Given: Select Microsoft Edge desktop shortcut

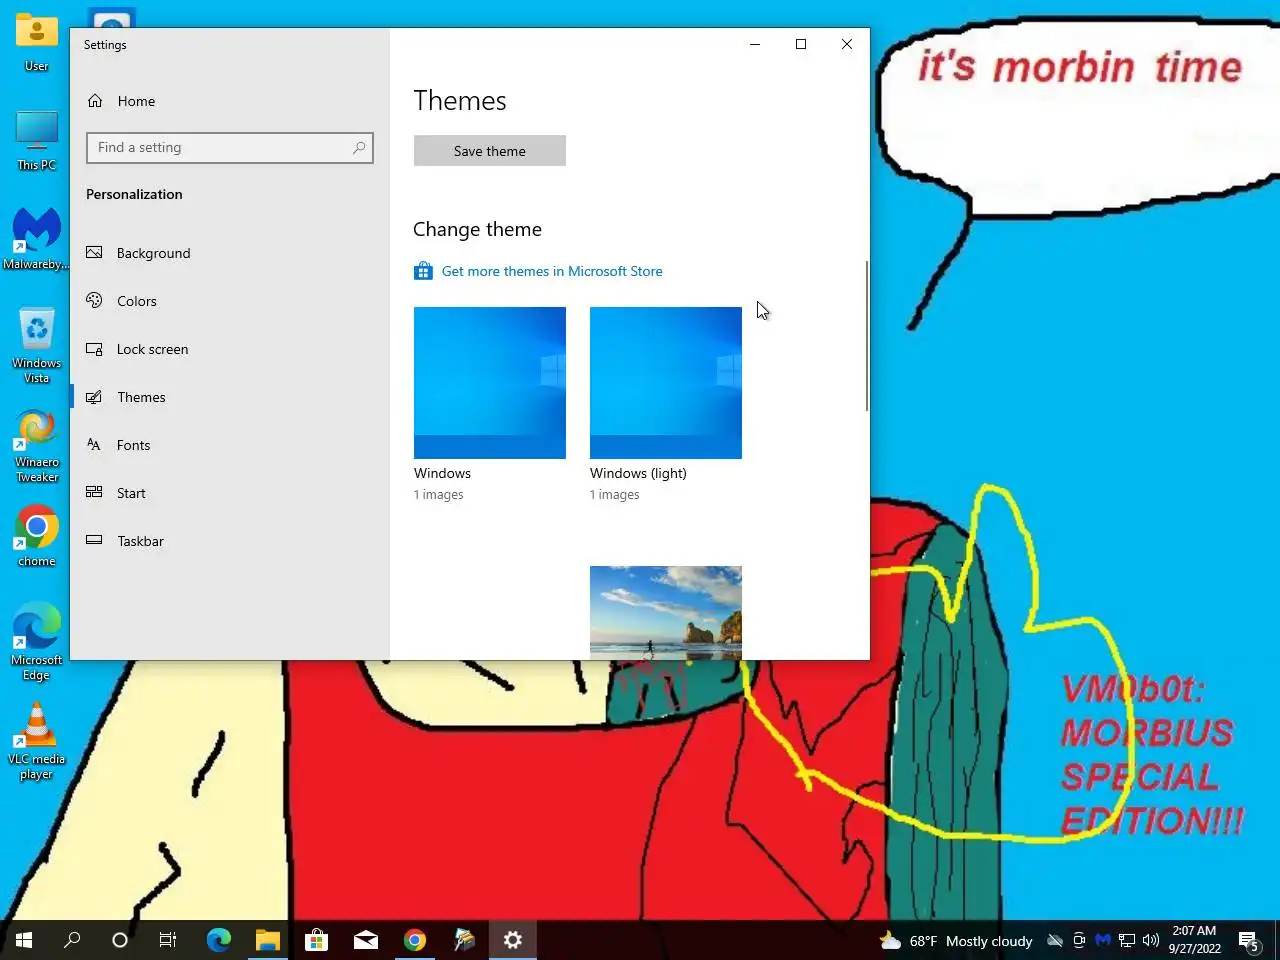Looking at the screenshot, I should click(x=36, y=642).
